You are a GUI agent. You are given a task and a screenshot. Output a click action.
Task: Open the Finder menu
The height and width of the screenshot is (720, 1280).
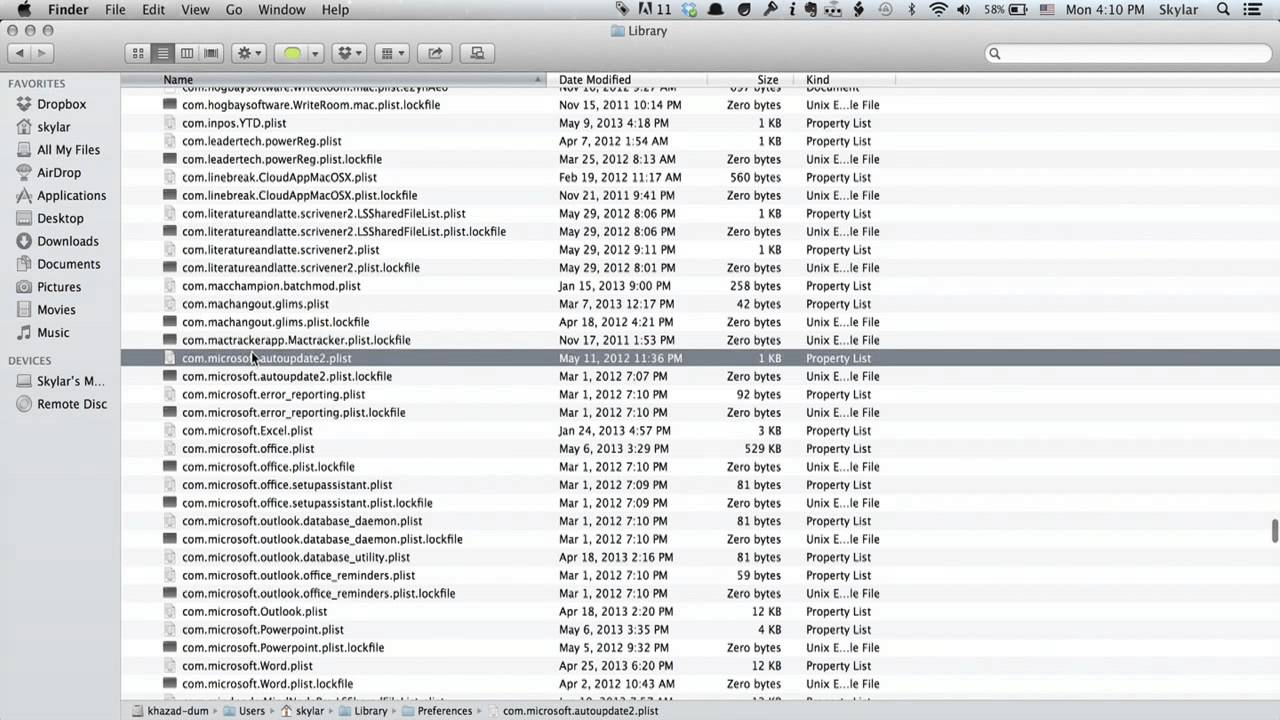pos(68,10)
